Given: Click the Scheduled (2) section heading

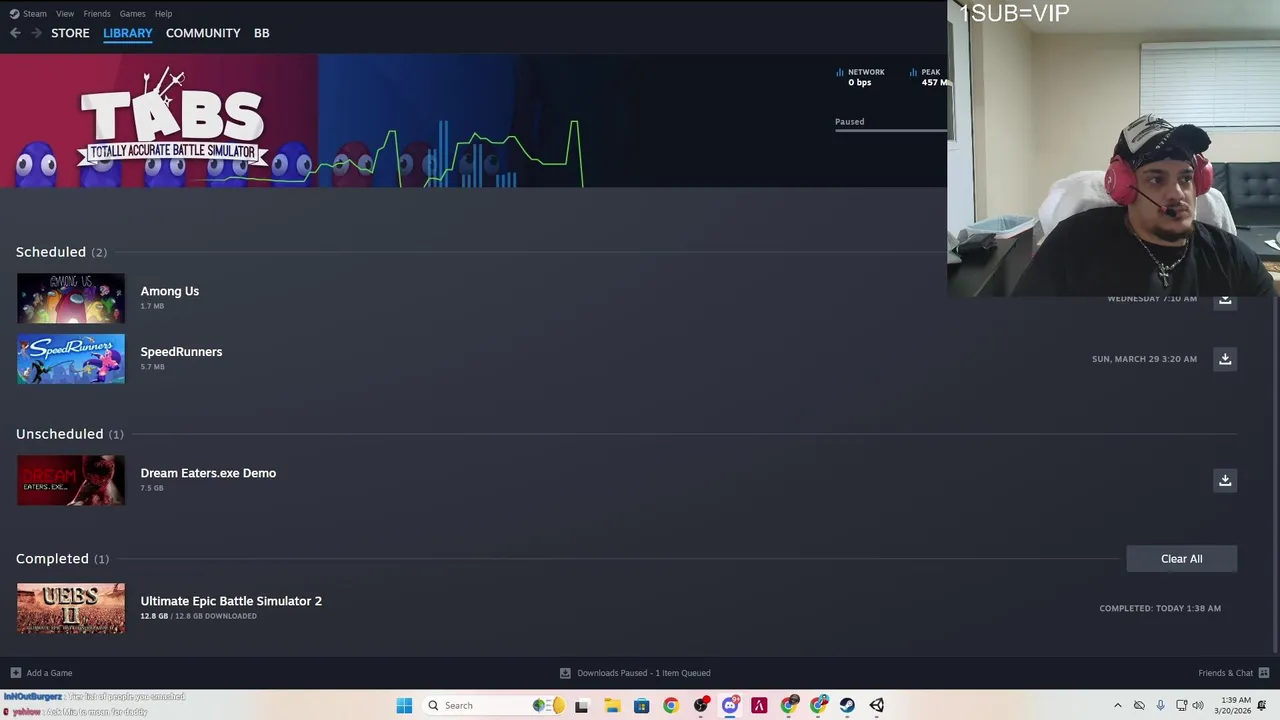Looking at the screenshot, I should pos(61,252).
